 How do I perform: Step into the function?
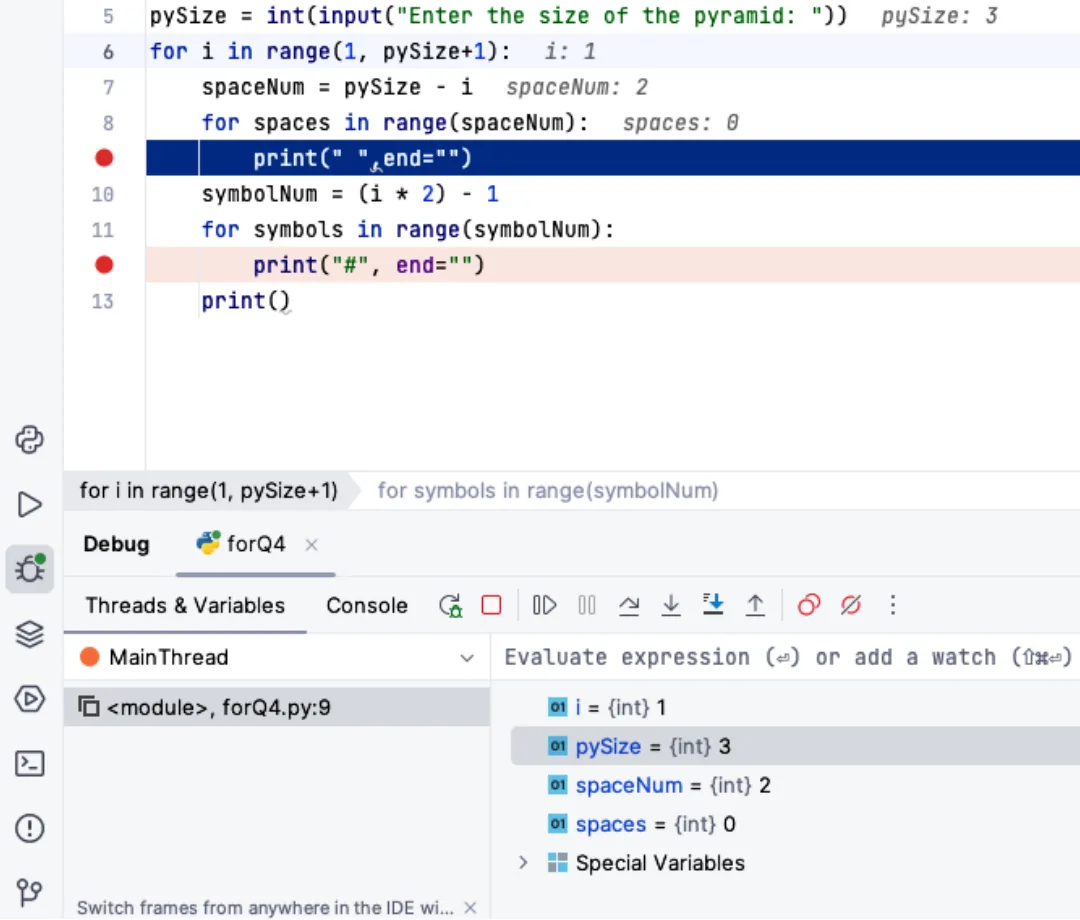coord(671,605)
